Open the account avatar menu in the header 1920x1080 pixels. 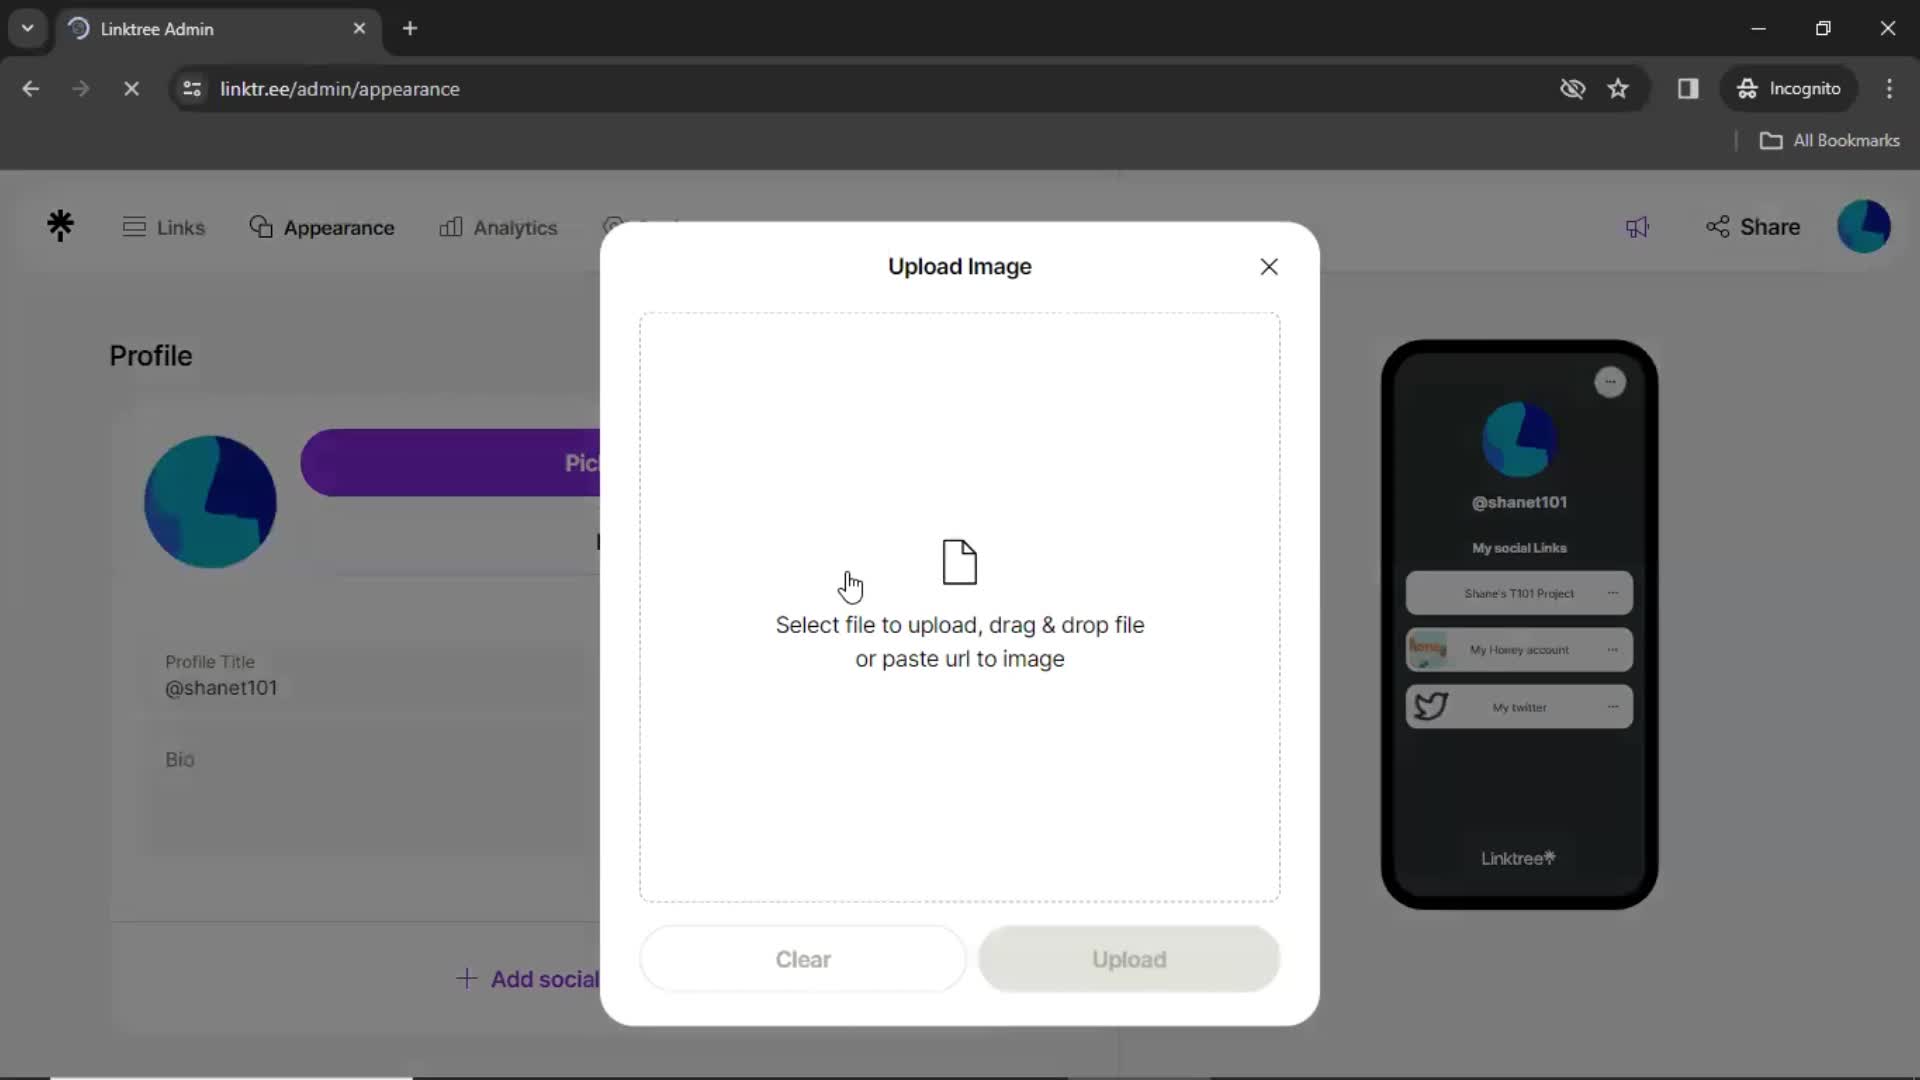pyautogui.click(x=1864, y=226)
